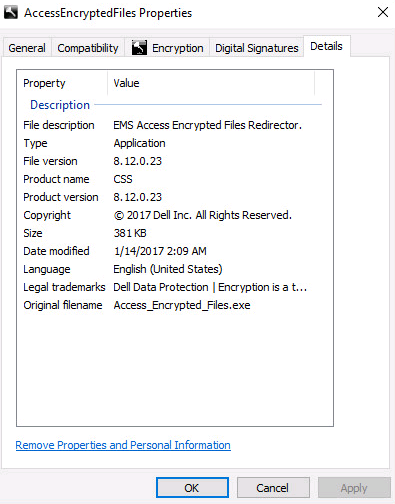
Task: Click the AccessEncryptedFiles title bar icon
Action: click(x=11, y=13)
